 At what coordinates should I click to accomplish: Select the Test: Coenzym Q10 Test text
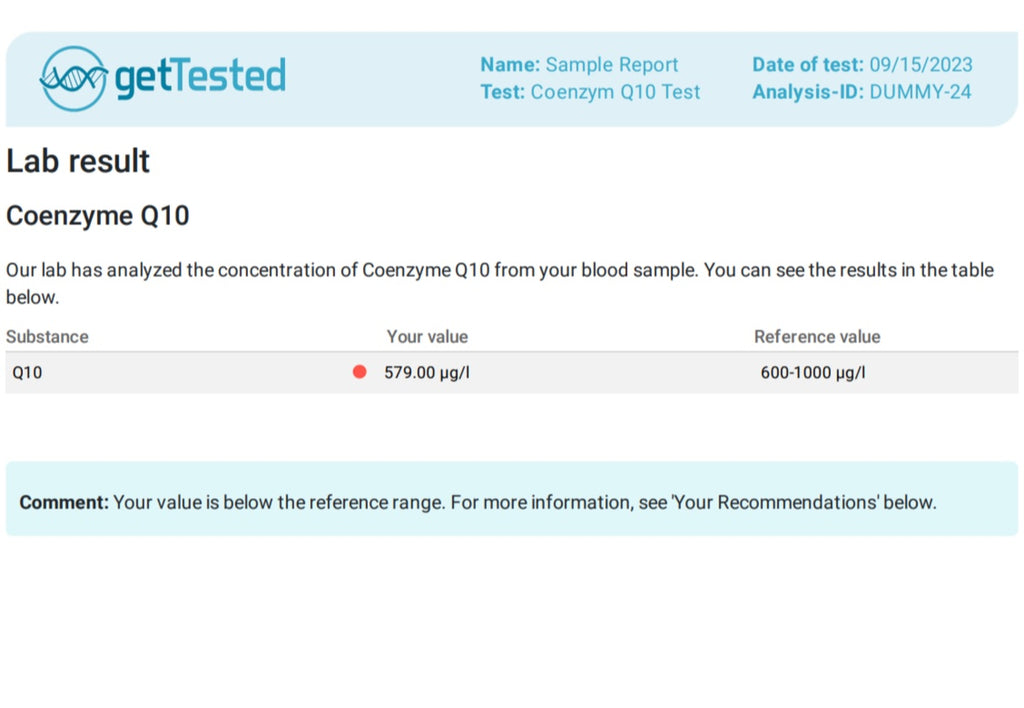590,92
